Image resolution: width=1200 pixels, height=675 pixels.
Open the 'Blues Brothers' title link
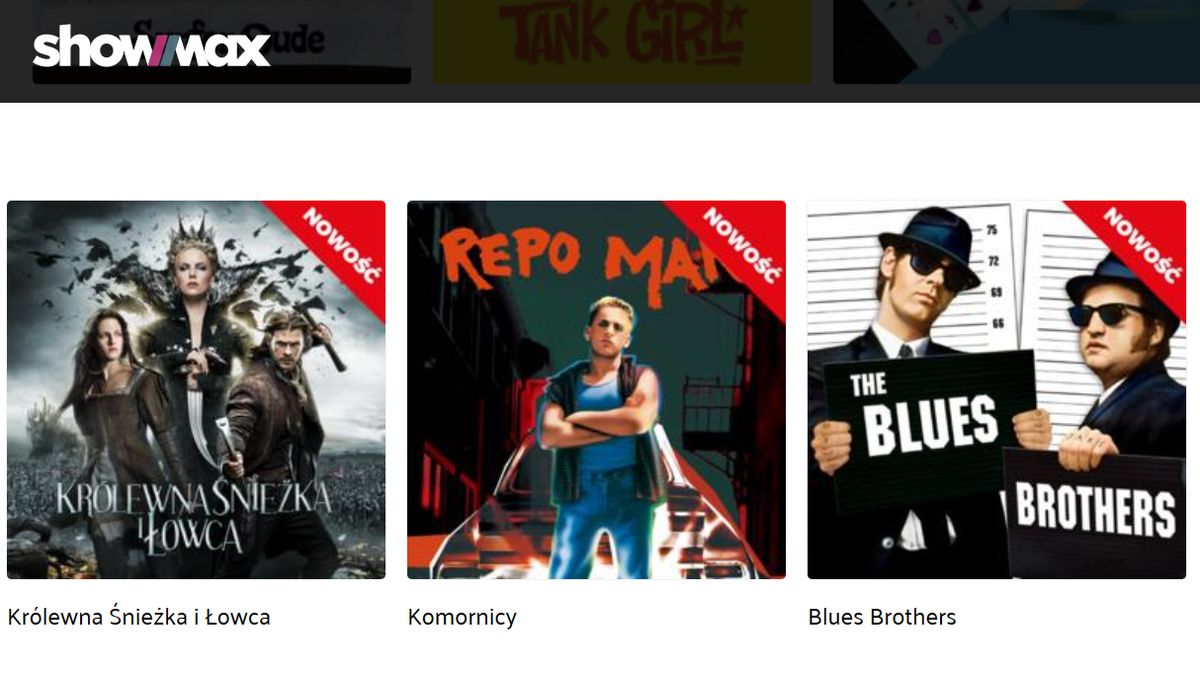coord(882,617)
